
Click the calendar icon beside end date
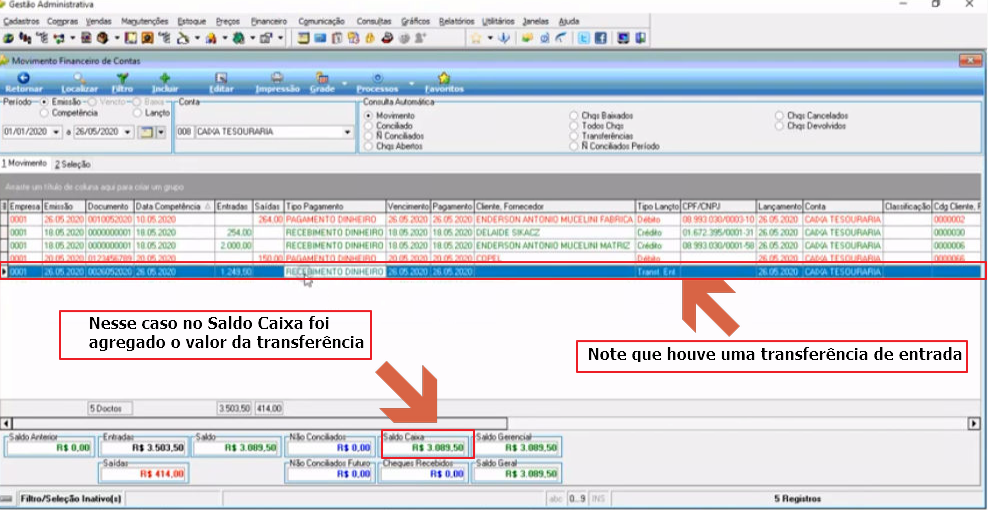146,132
